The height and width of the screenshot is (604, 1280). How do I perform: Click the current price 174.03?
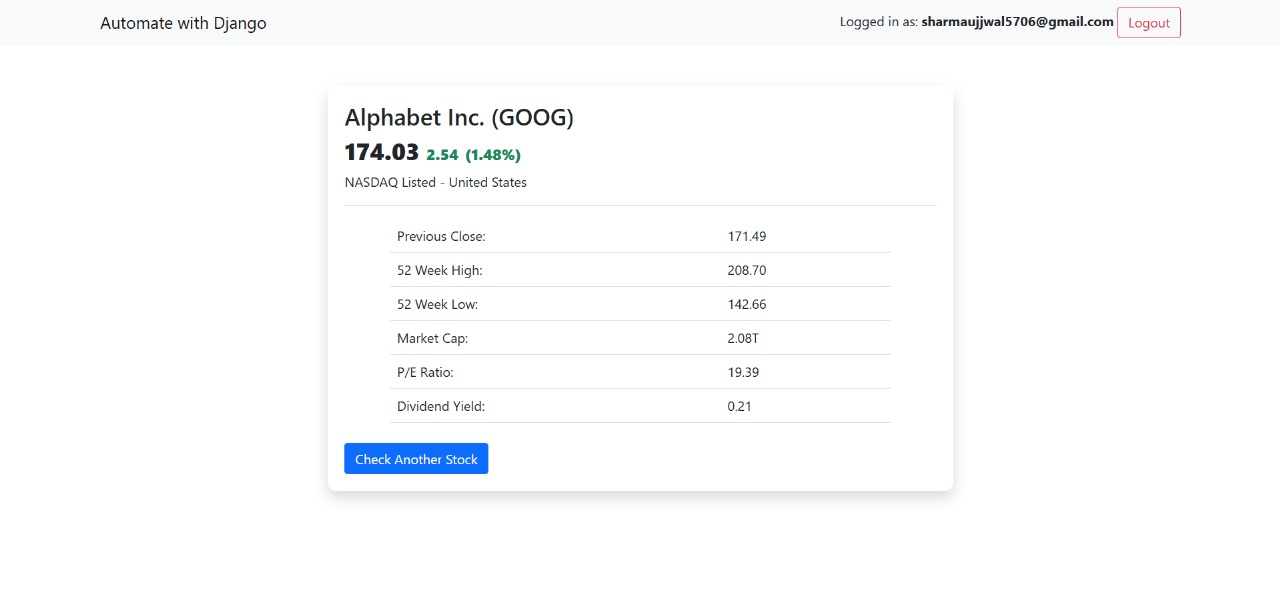(x=381, y=153)
